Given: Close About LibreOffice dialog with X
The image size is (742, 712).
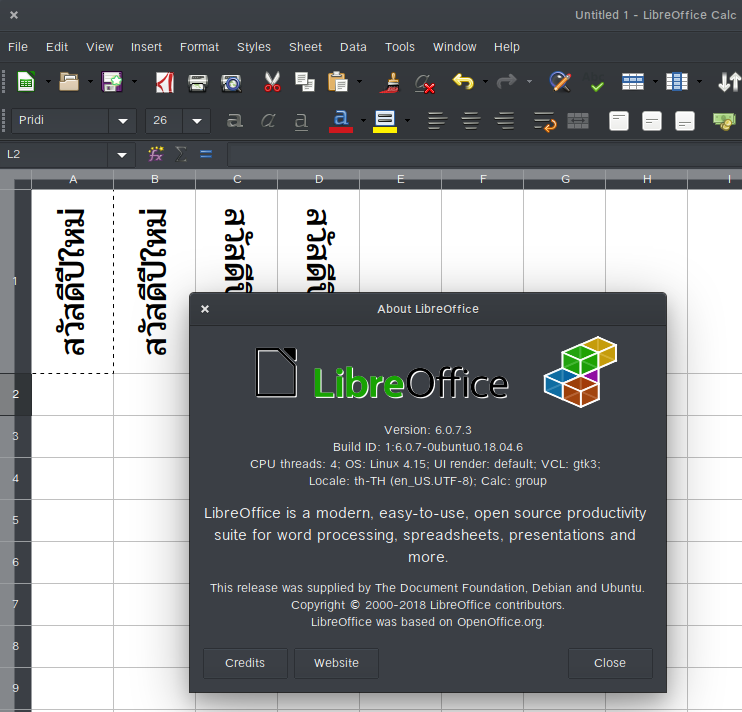Looking at the screenshot, I should point(205,309).
